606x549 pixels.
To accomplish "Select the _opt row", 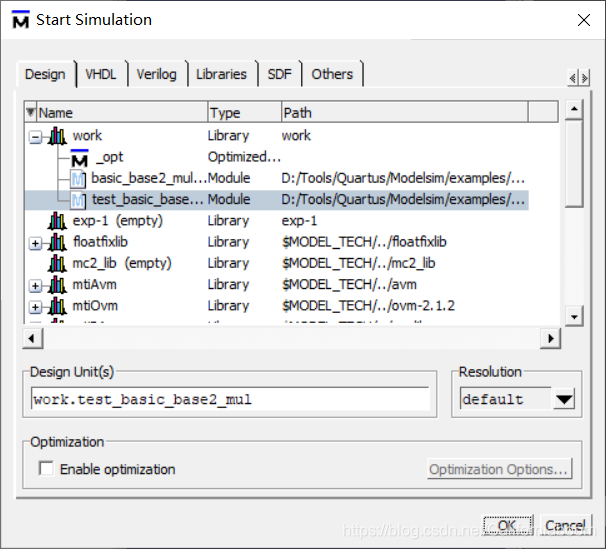I will pos(276,157).
